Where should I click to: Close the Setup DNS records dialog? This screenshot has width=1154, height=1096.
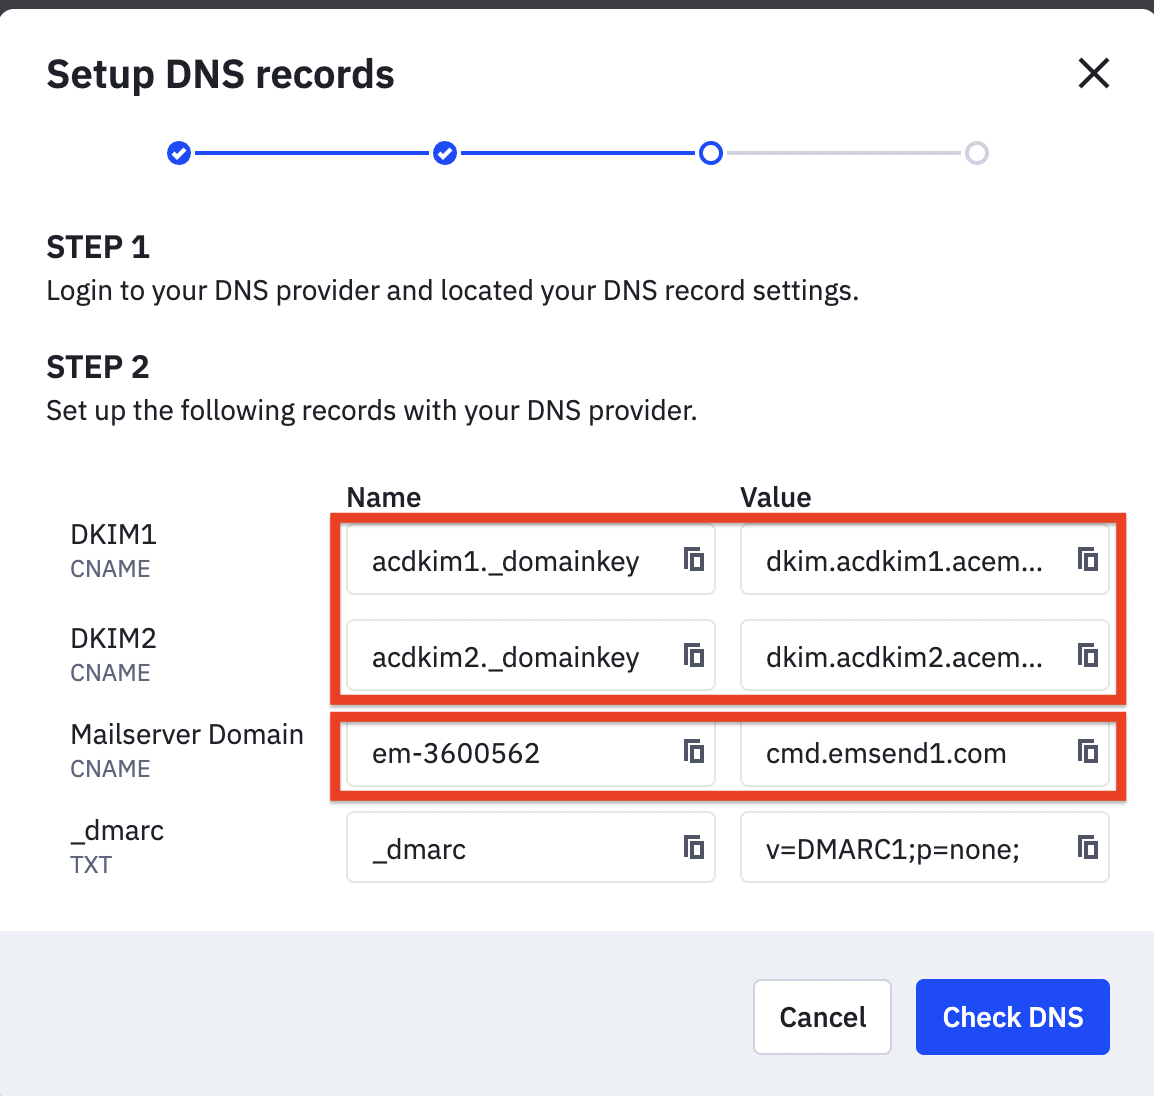1094,73
